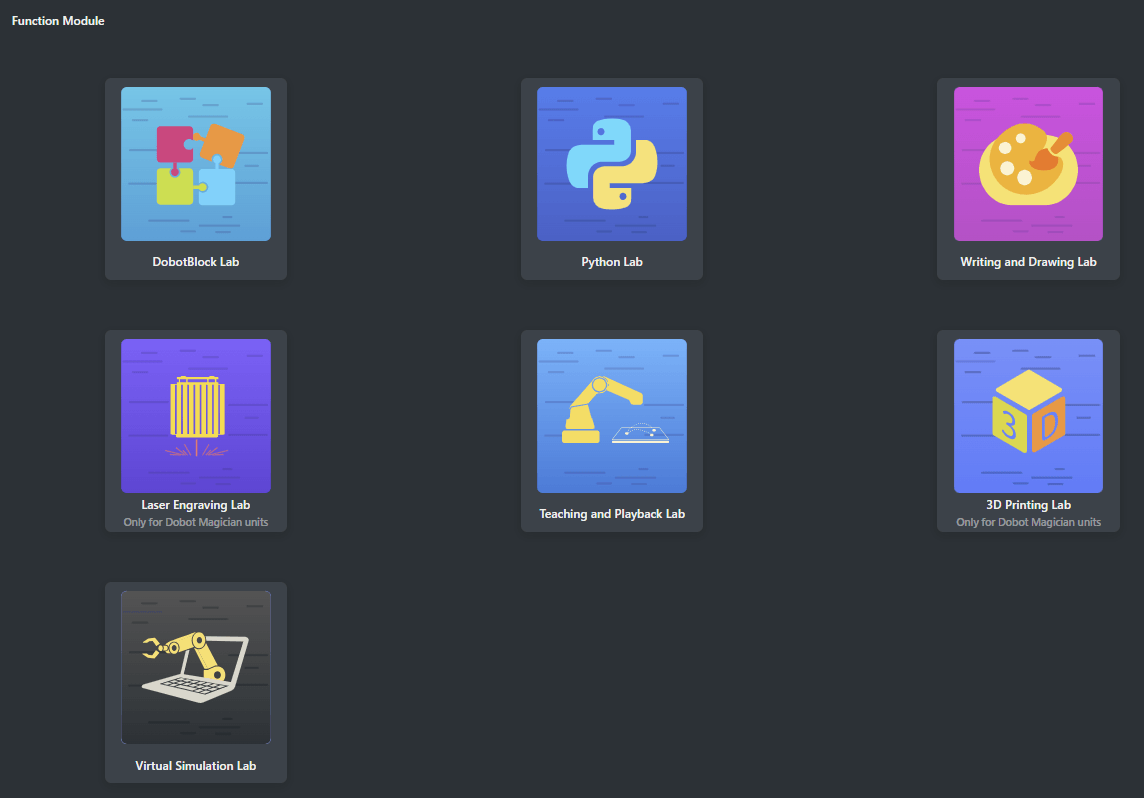
Task: Open the robot arm on laptop icon
Action: tap(195, 667)
